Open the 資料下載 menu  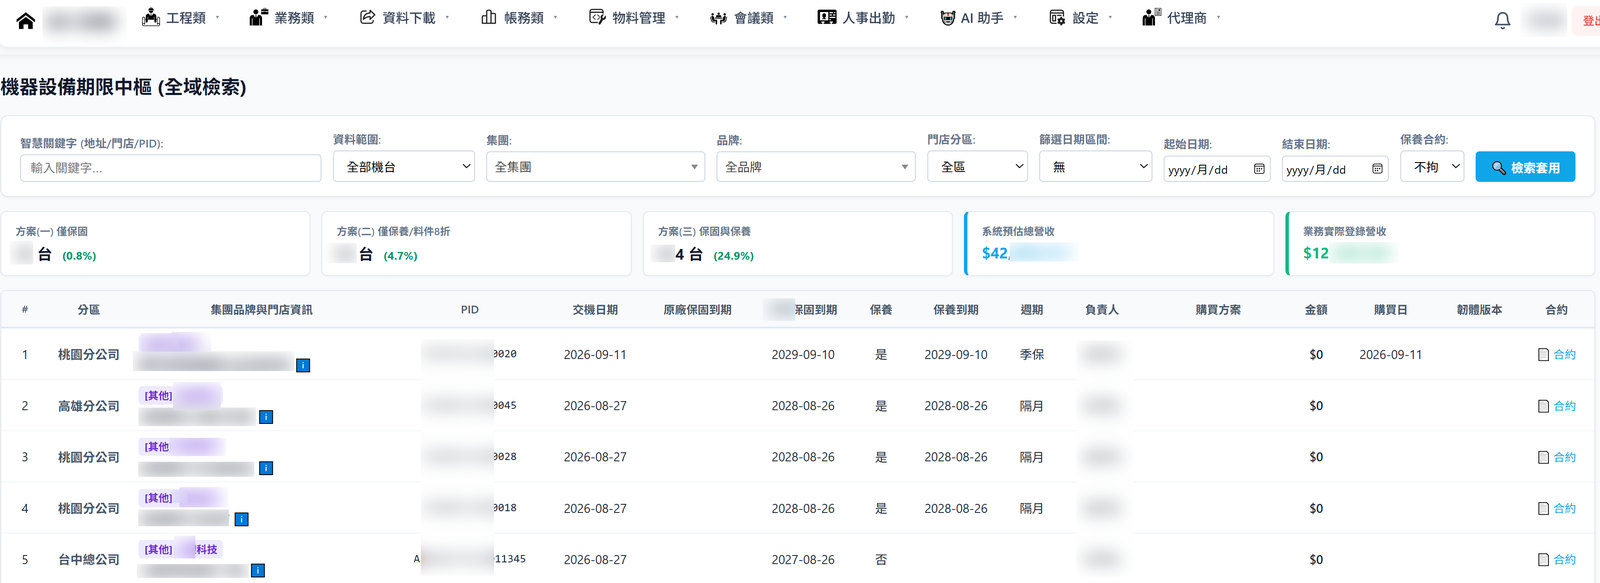tap(405, 18)
